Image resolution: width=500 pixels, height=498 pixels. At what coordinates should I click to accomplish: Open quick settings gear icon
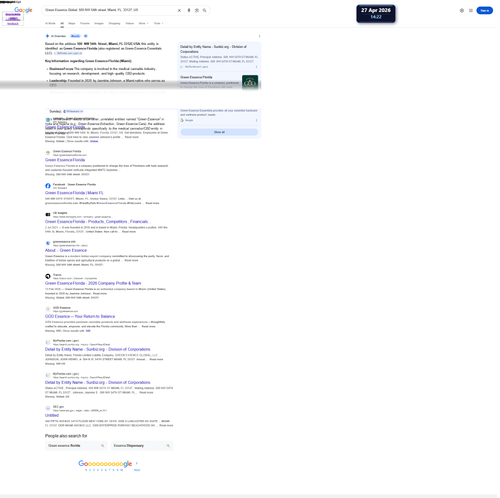click(462, 10)
